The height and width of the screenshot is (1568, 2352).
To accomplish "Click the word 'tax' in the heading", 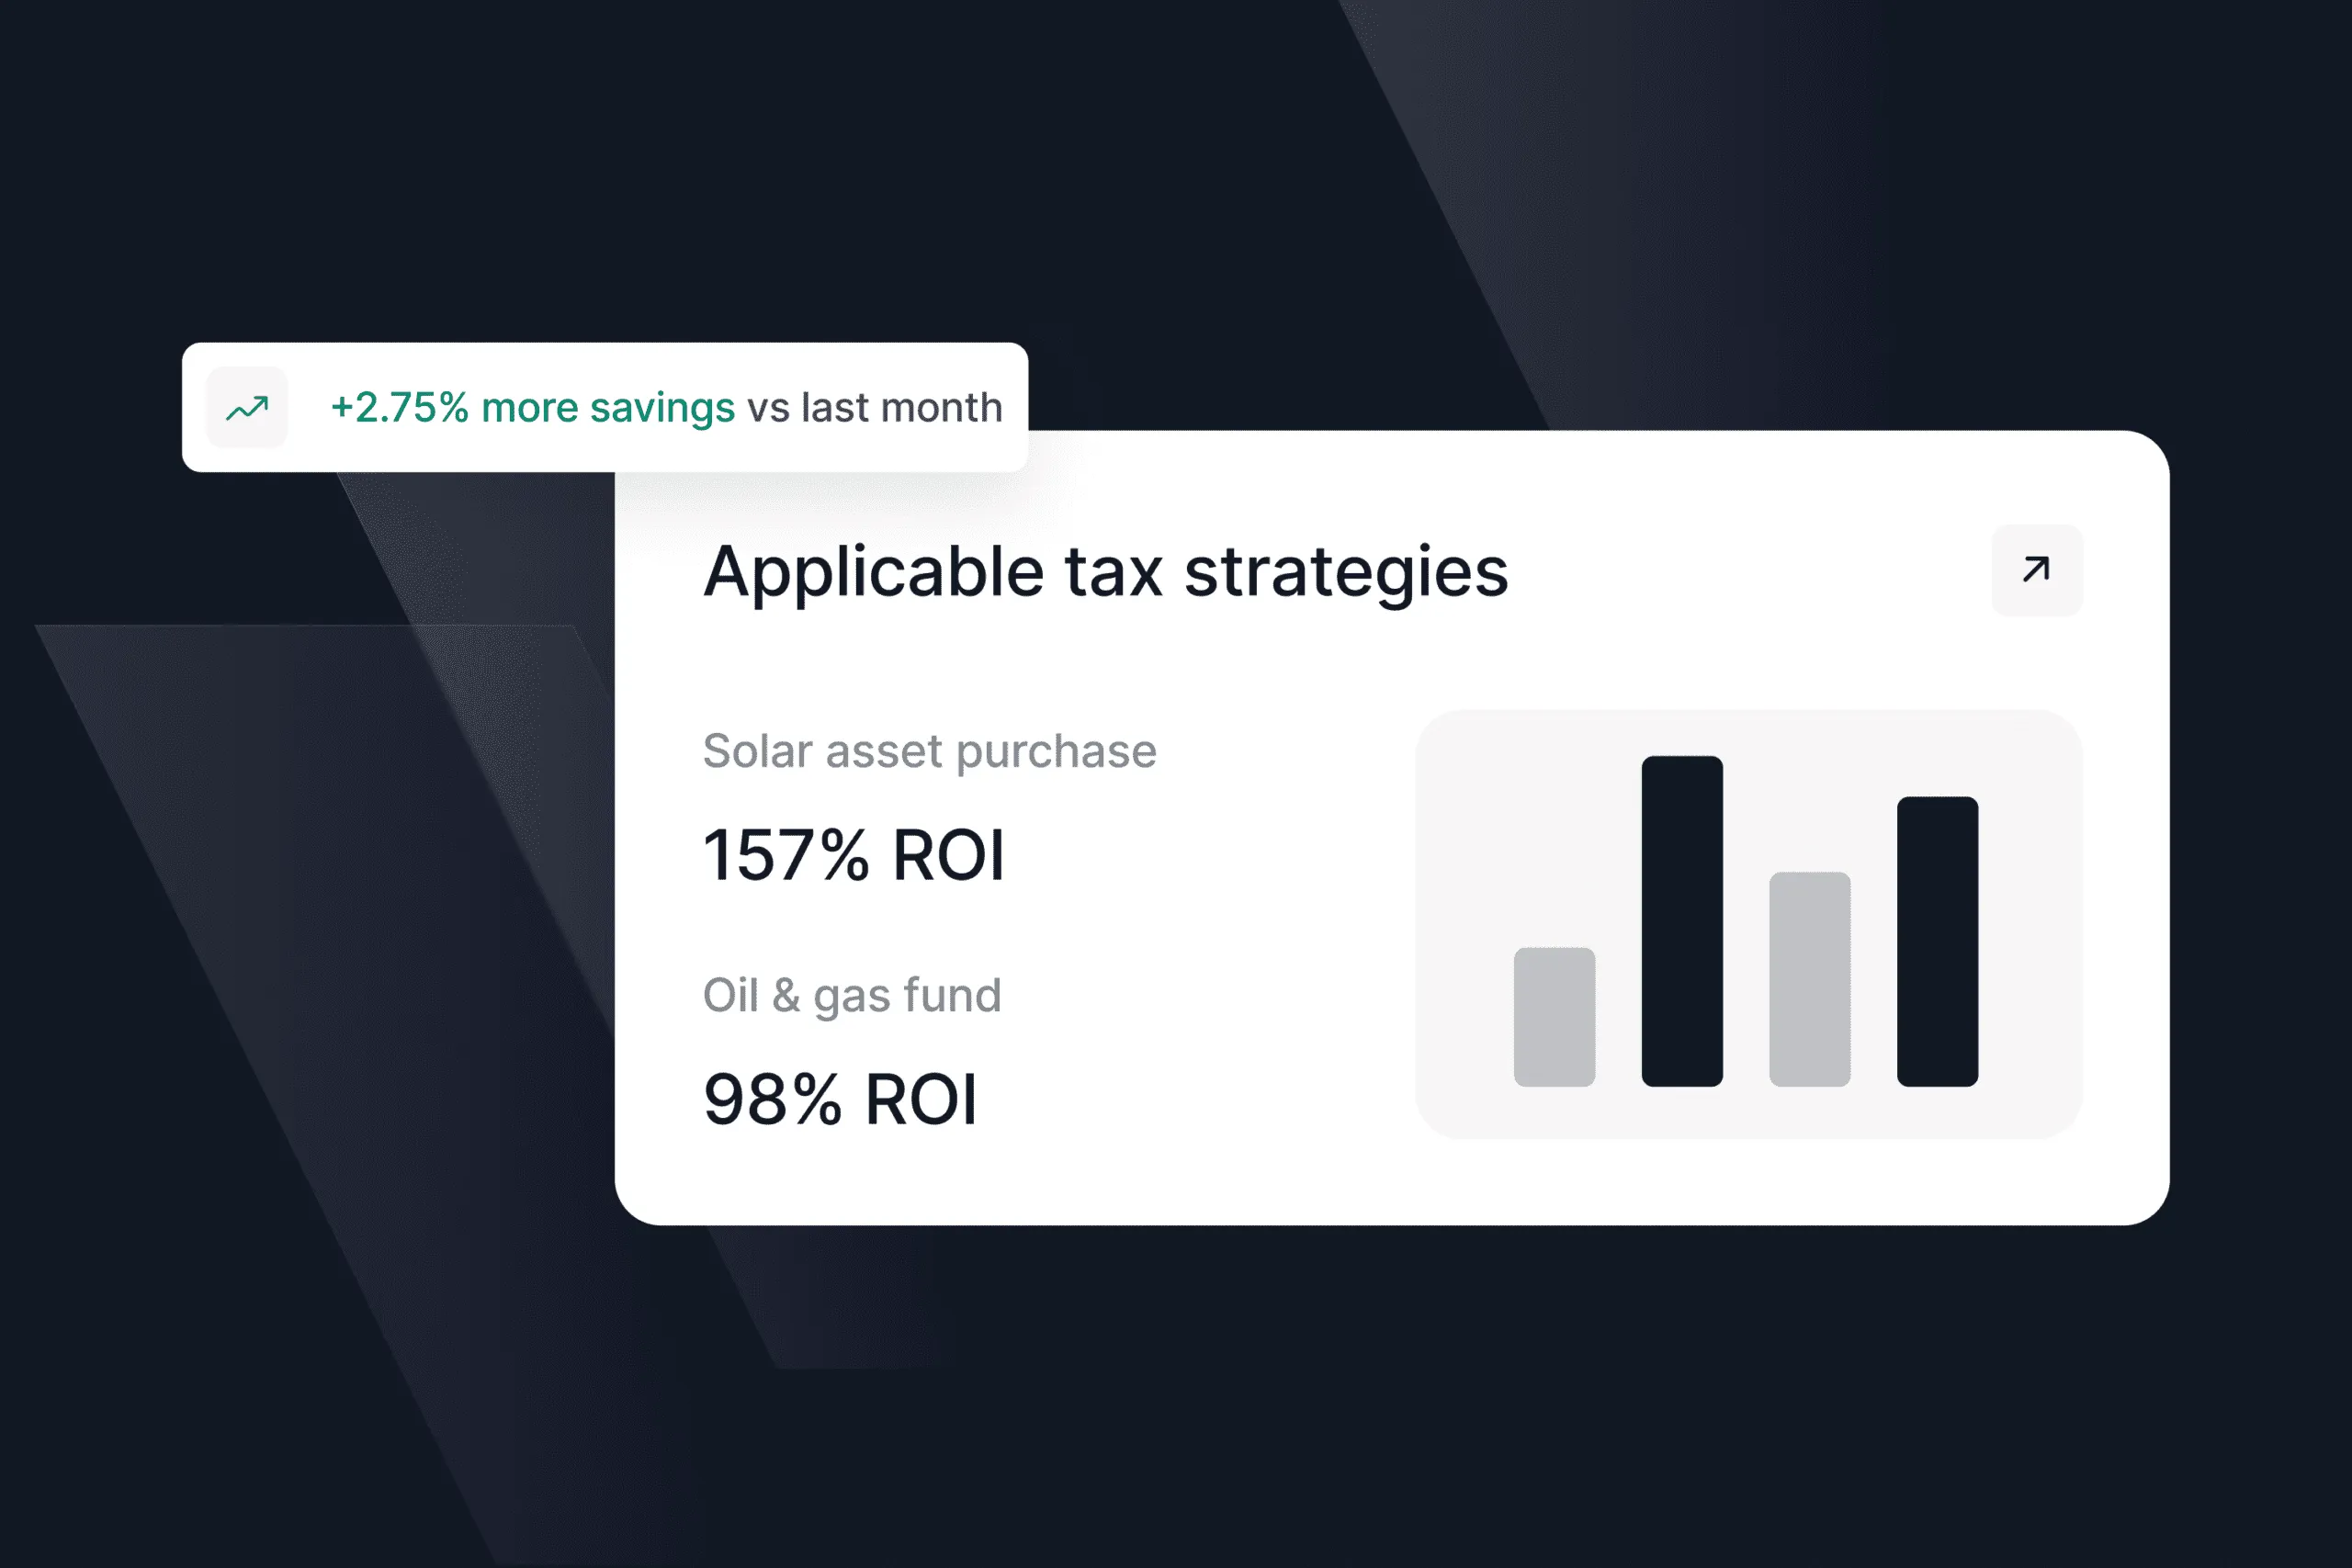I will pos(1113,572).
